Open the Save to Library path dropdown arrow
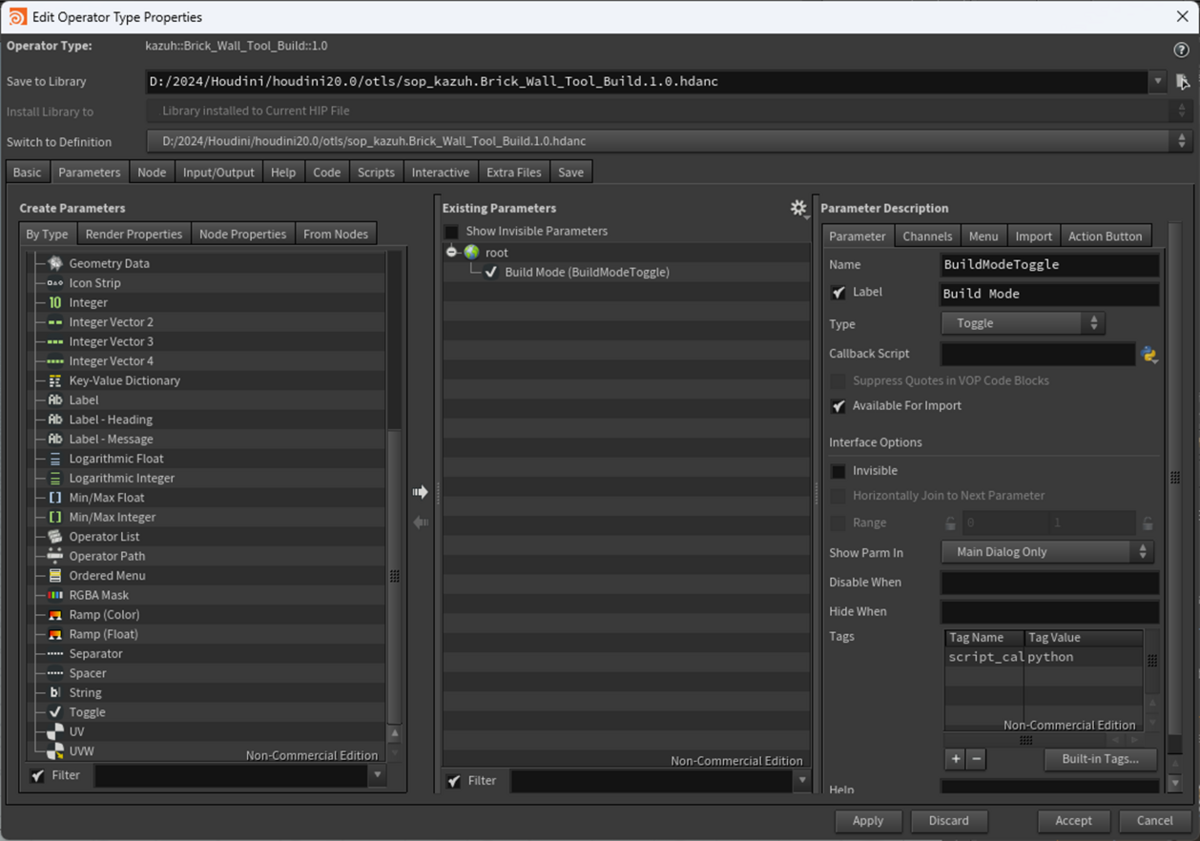1200x841 pixels. click(x=1158, y=82)
